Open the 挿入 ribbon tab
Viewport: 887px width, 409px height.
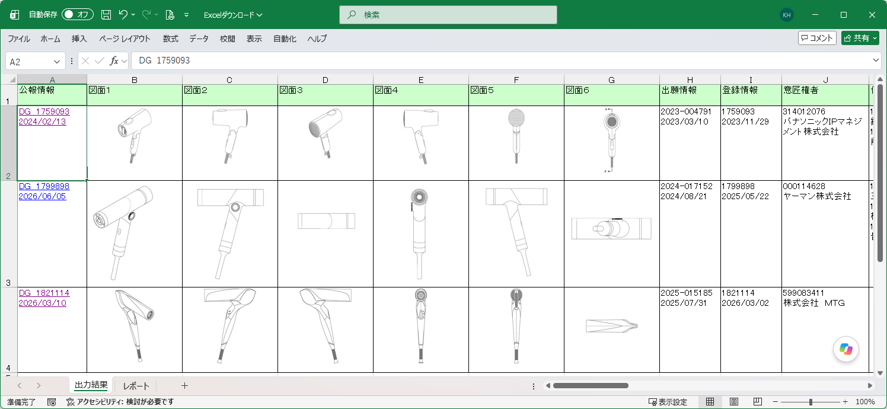coord(79,38)
